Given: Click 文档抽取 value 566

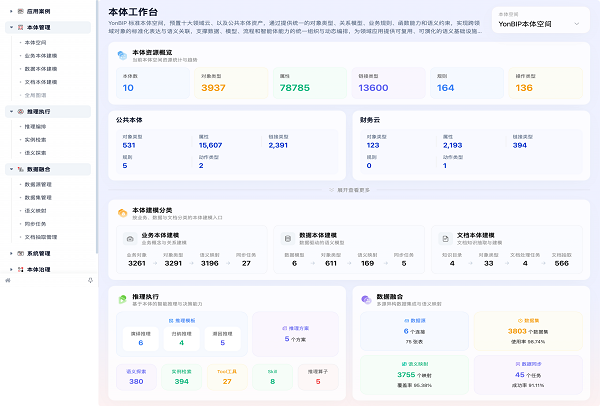Looking at the screenshot, I should coord(561,264).
